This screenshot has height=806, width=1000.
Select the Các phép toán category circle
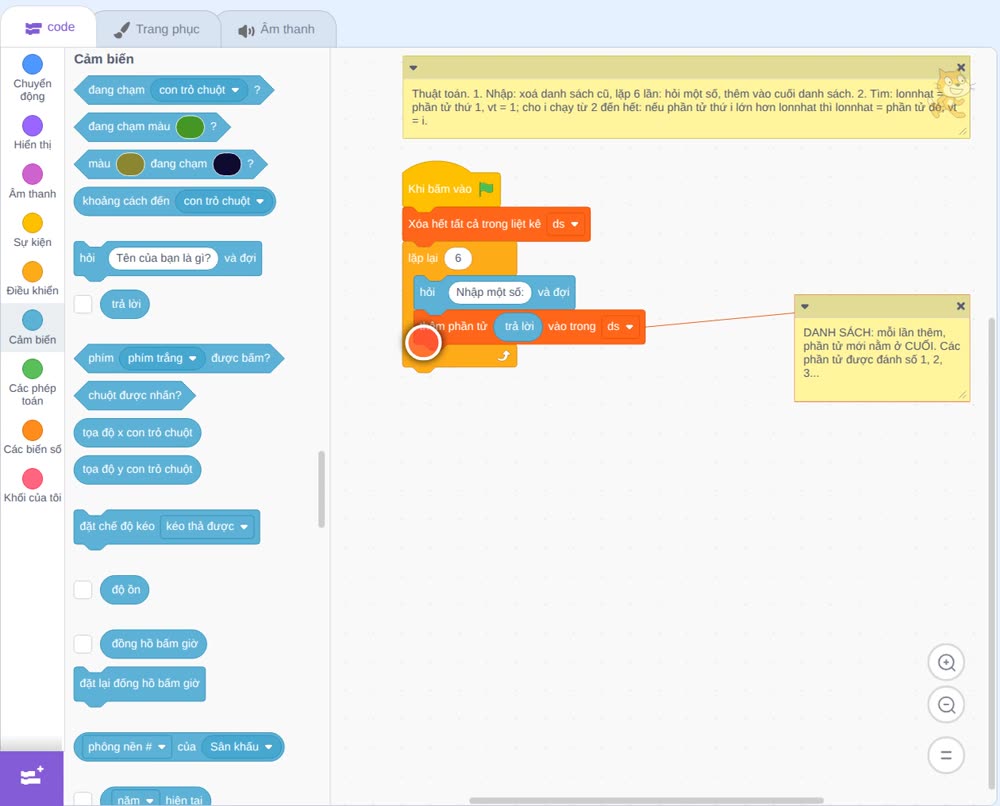[x=33, y=369]
